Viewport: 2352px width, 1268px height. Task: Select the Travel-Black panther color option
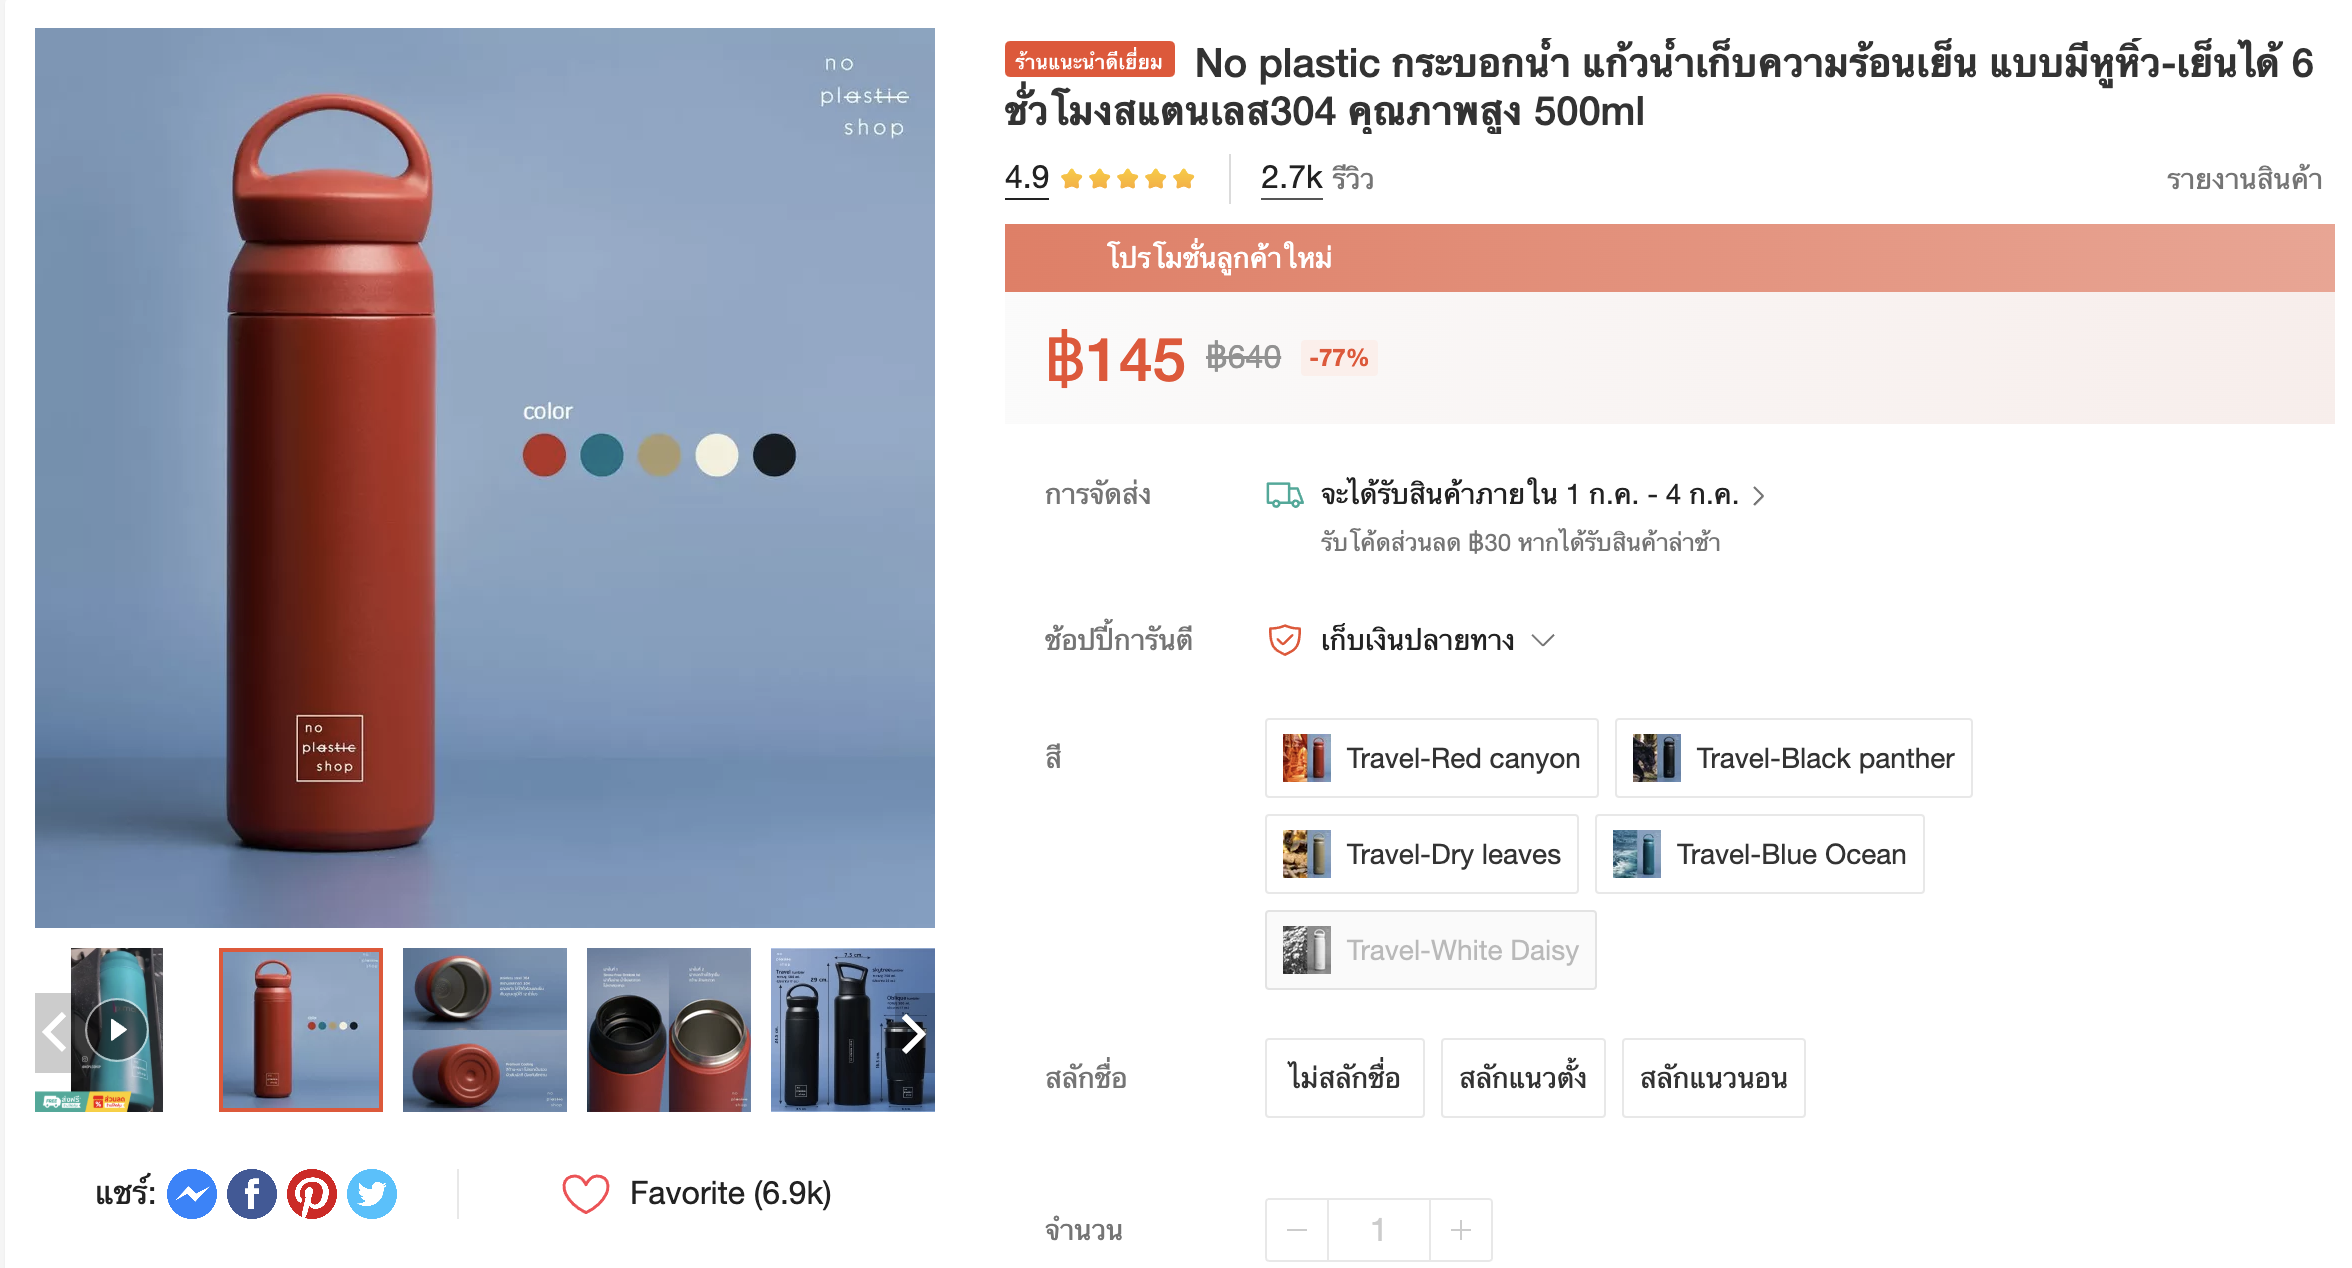pyautogui.click(x=1793, y=758)
